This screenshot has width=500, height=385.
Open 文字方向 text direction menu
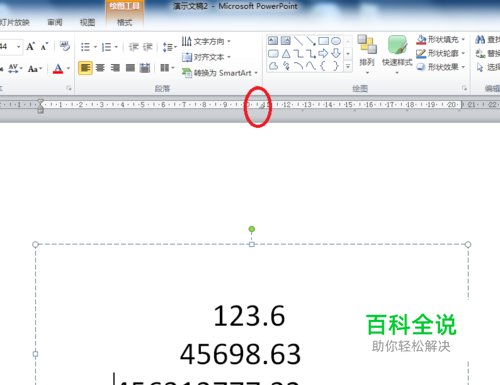206,42
